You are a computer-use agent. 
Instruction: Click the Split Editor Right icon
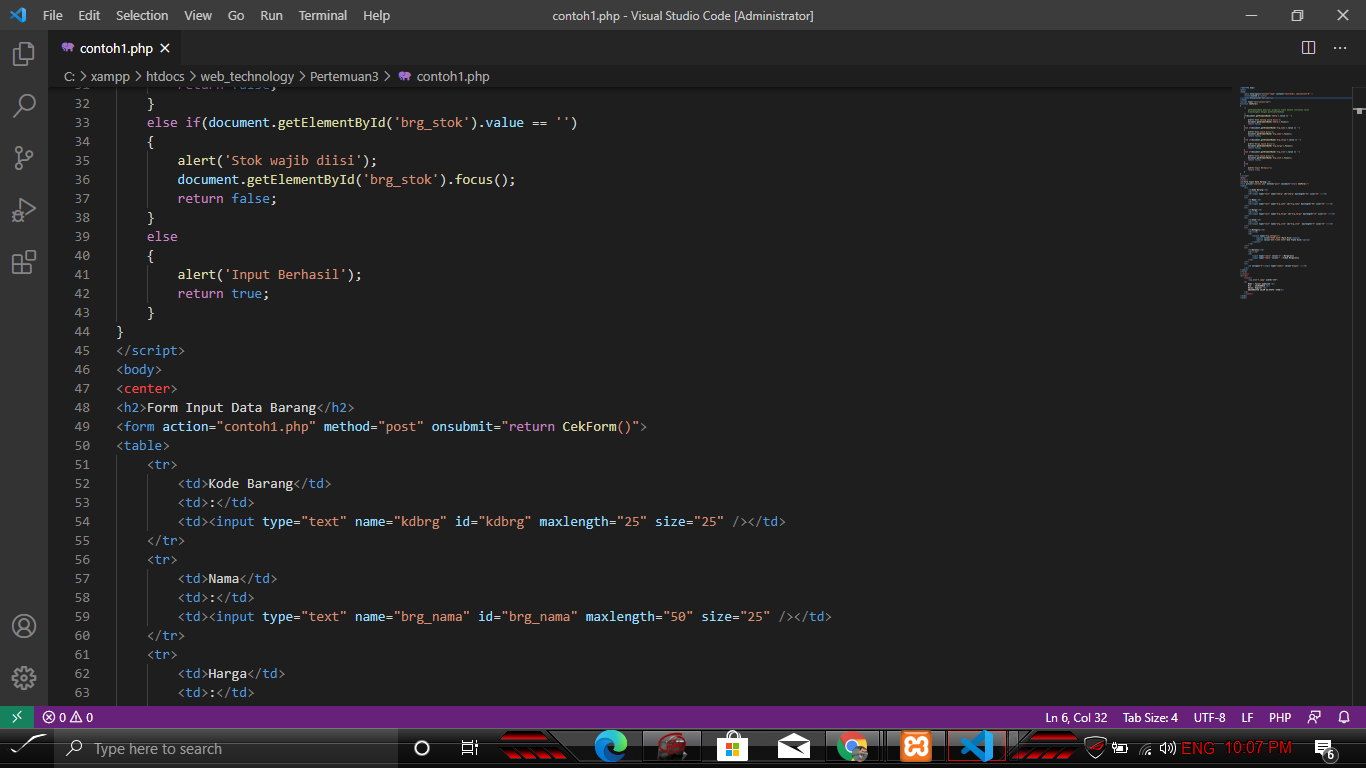1308,48
